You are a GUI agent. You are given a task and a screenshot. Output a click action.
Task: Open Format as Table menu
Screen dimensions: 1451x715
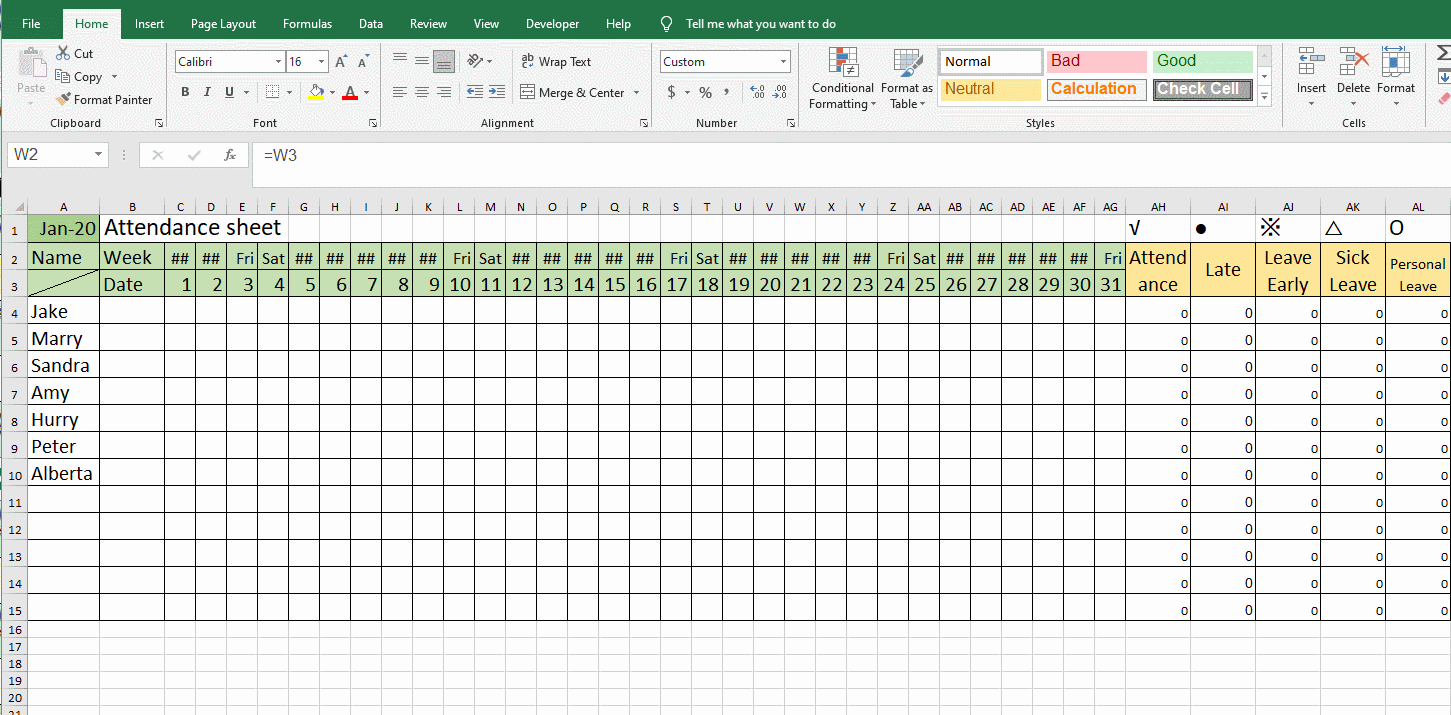[x=907, y=78]
